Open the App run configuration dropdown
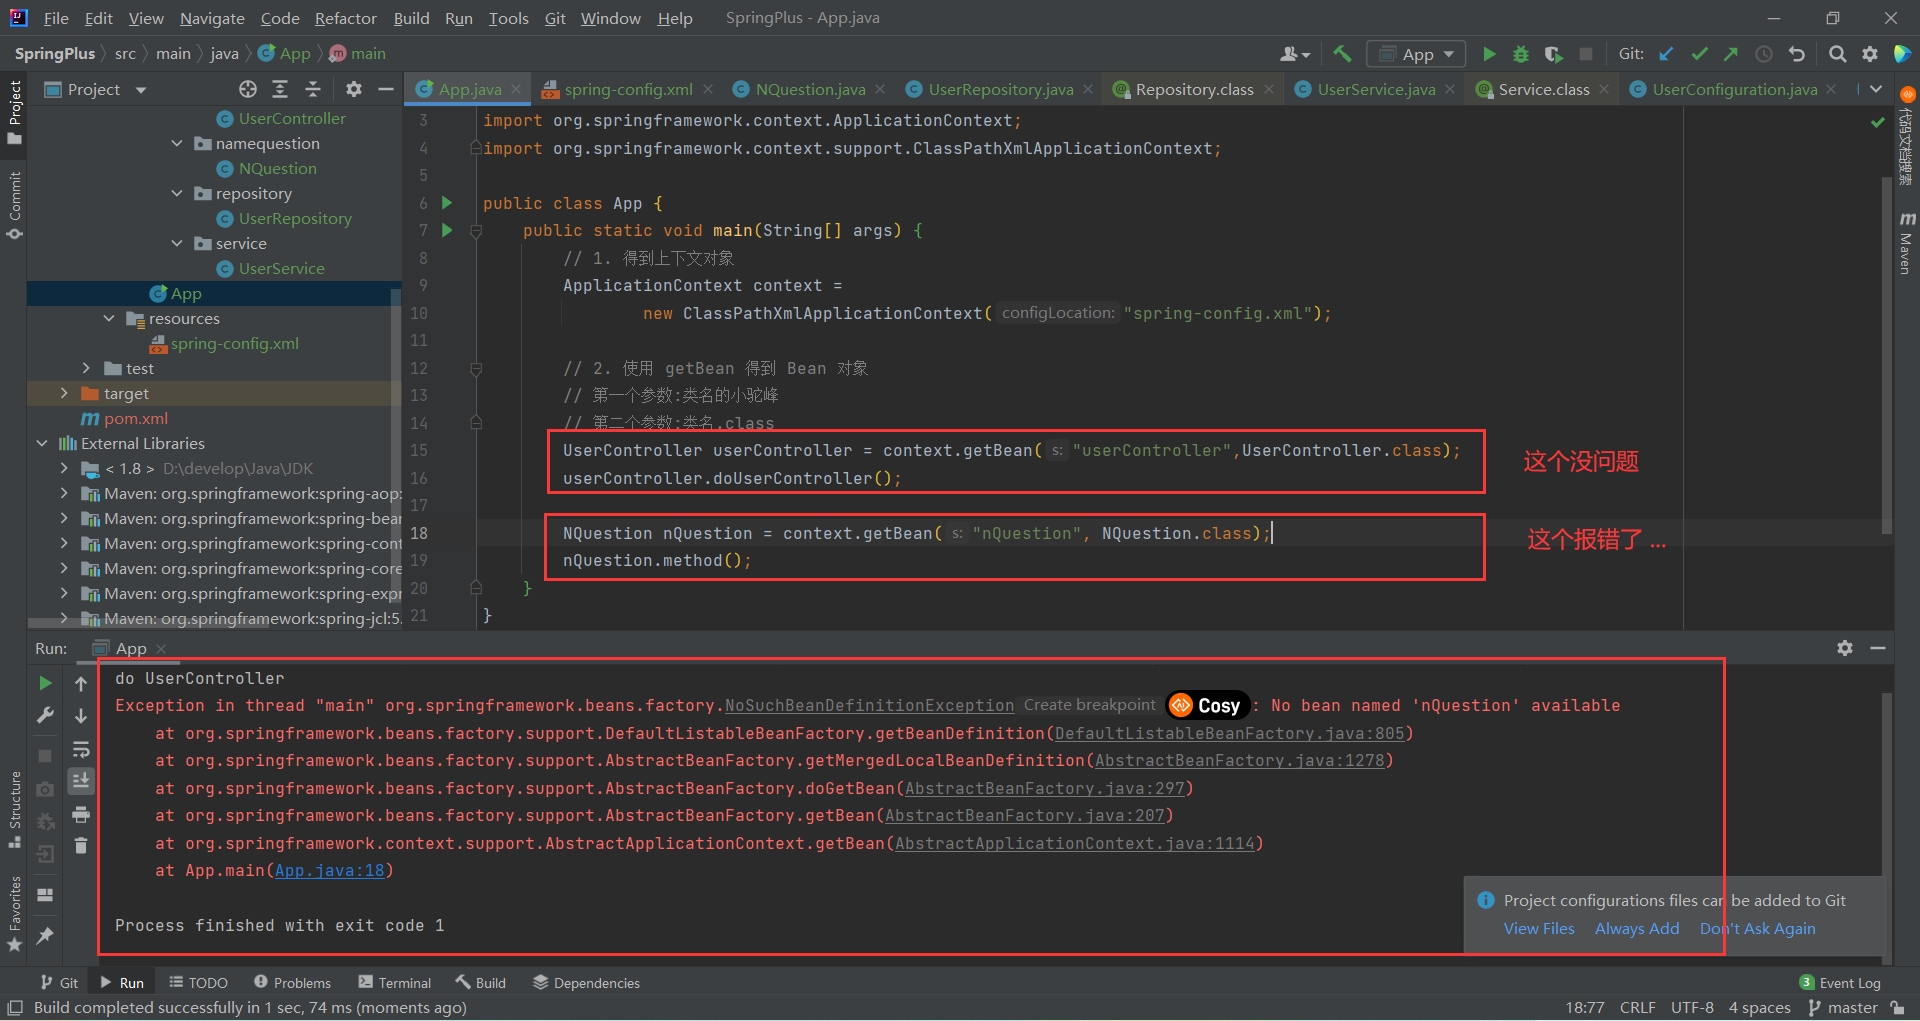The height and width of the screenshot is (1021, 1920). [x=1417, y=54]
